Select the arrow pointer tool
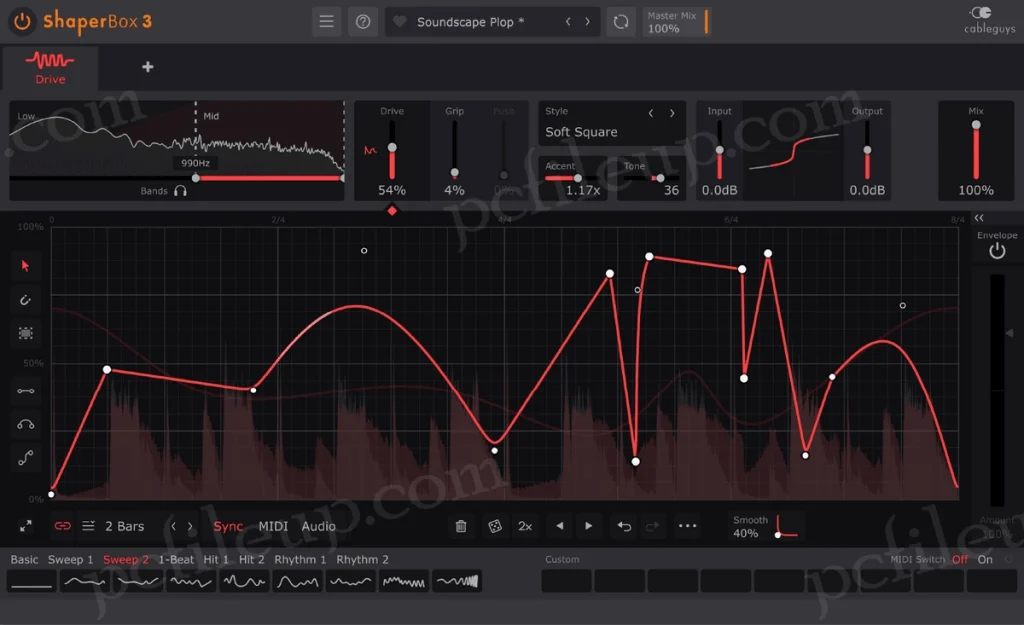 click(x=26, y=265)
